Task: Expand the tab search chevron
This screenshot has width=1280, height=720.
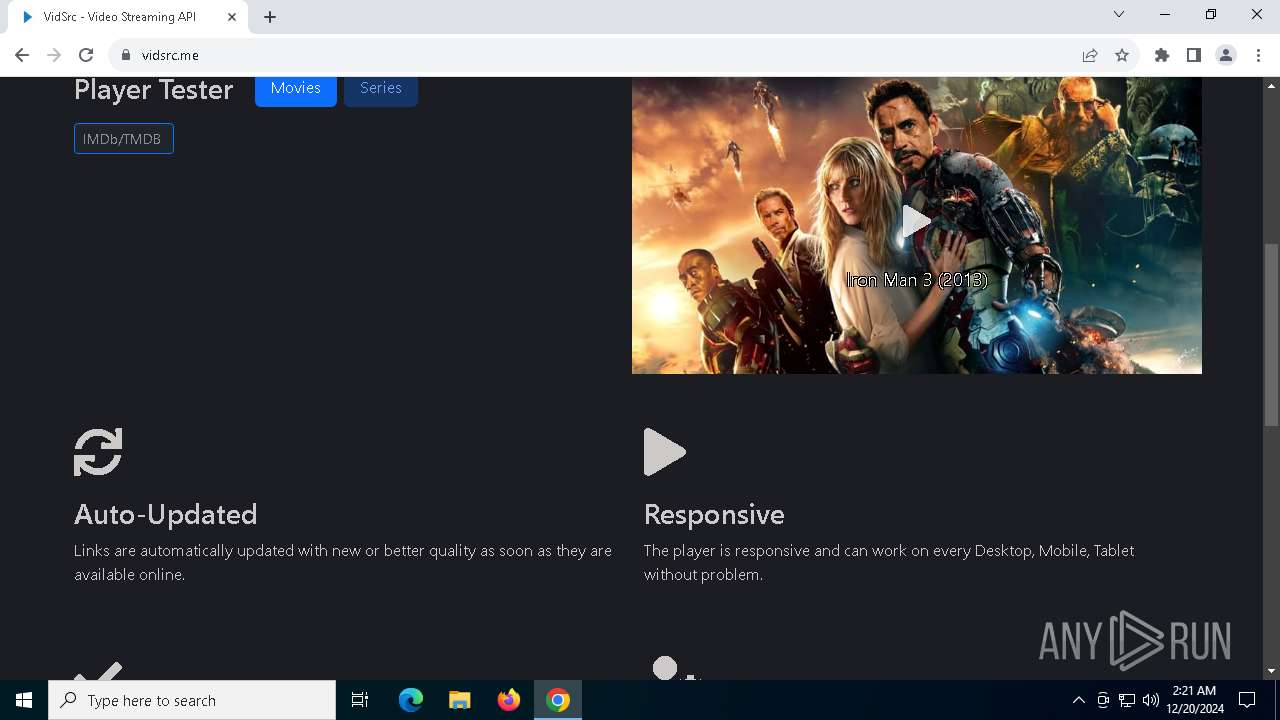Action: pyautogui.click(x=1119, y=15)
